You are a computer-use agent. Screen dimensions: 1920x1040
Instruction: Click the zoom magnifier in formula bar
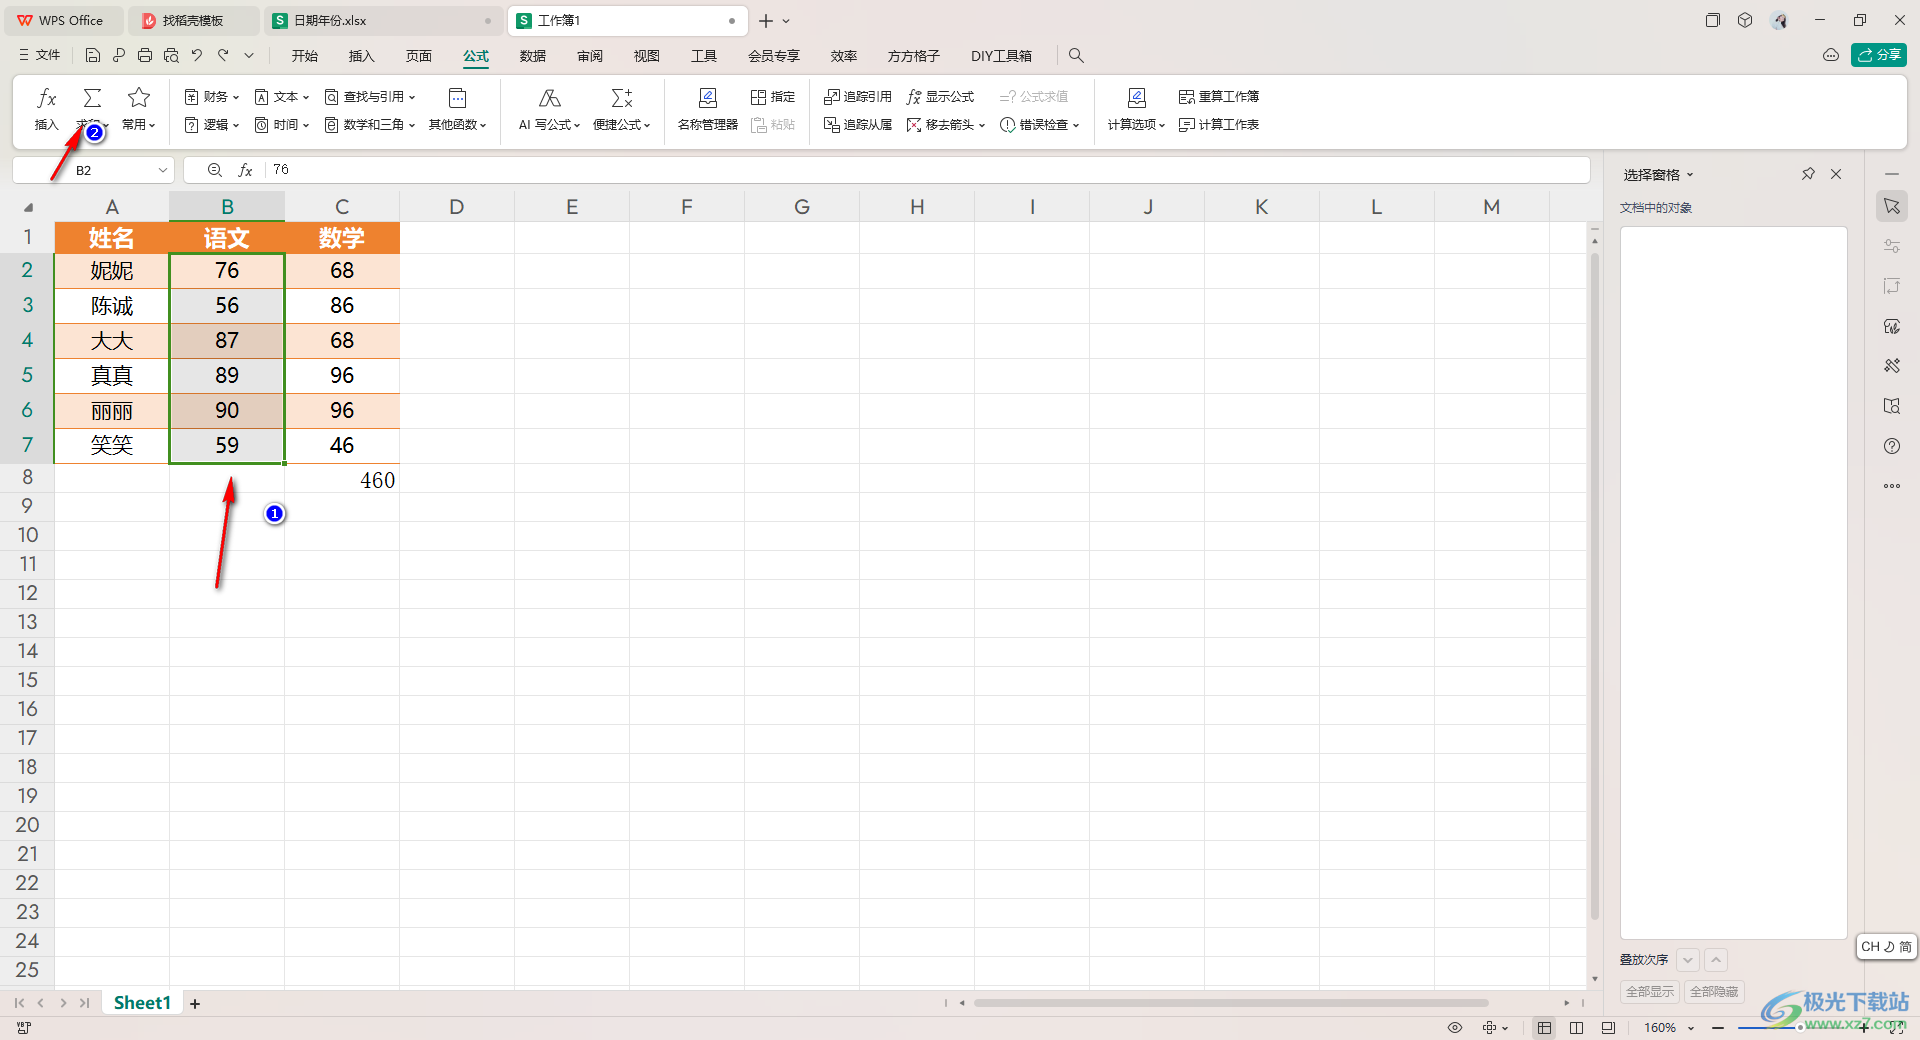point(214,170)
